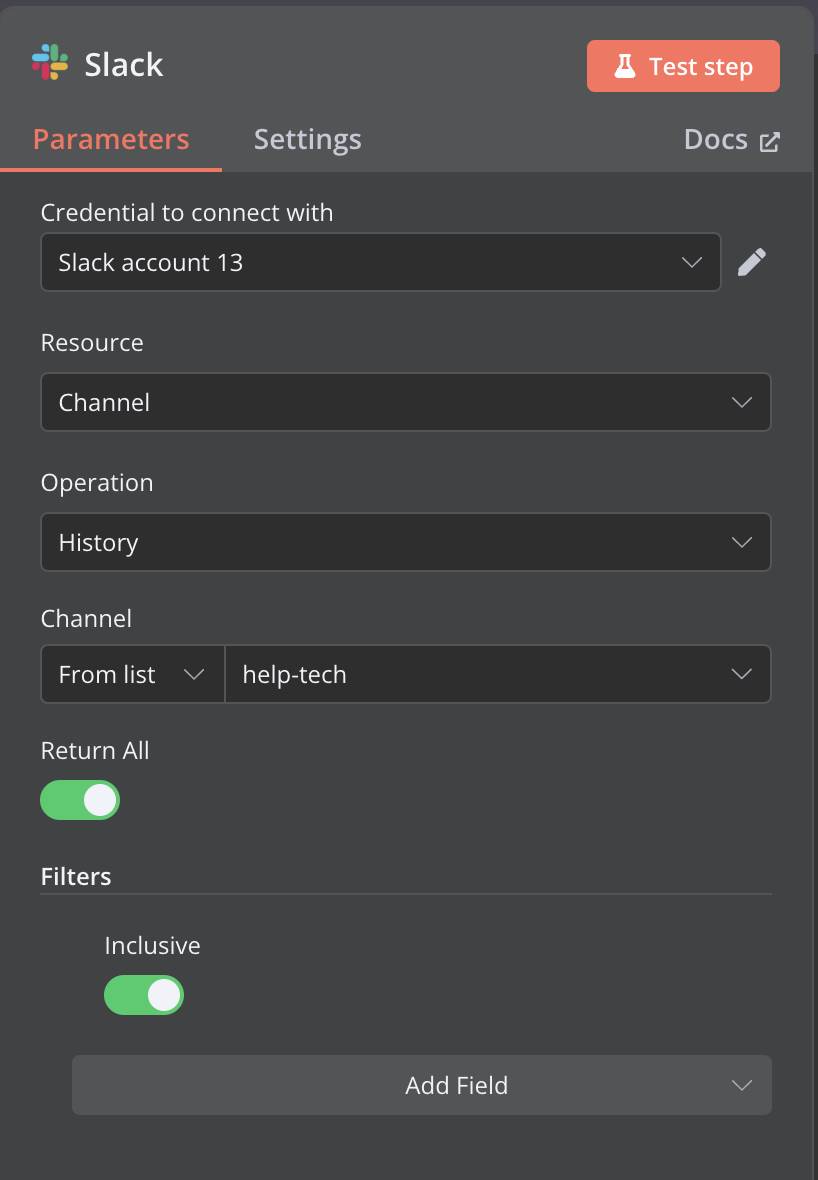Image resolution: width=818 pixels, height=1180 pixels.
Task: Select the Parameters tab
Action: (111, 139)
